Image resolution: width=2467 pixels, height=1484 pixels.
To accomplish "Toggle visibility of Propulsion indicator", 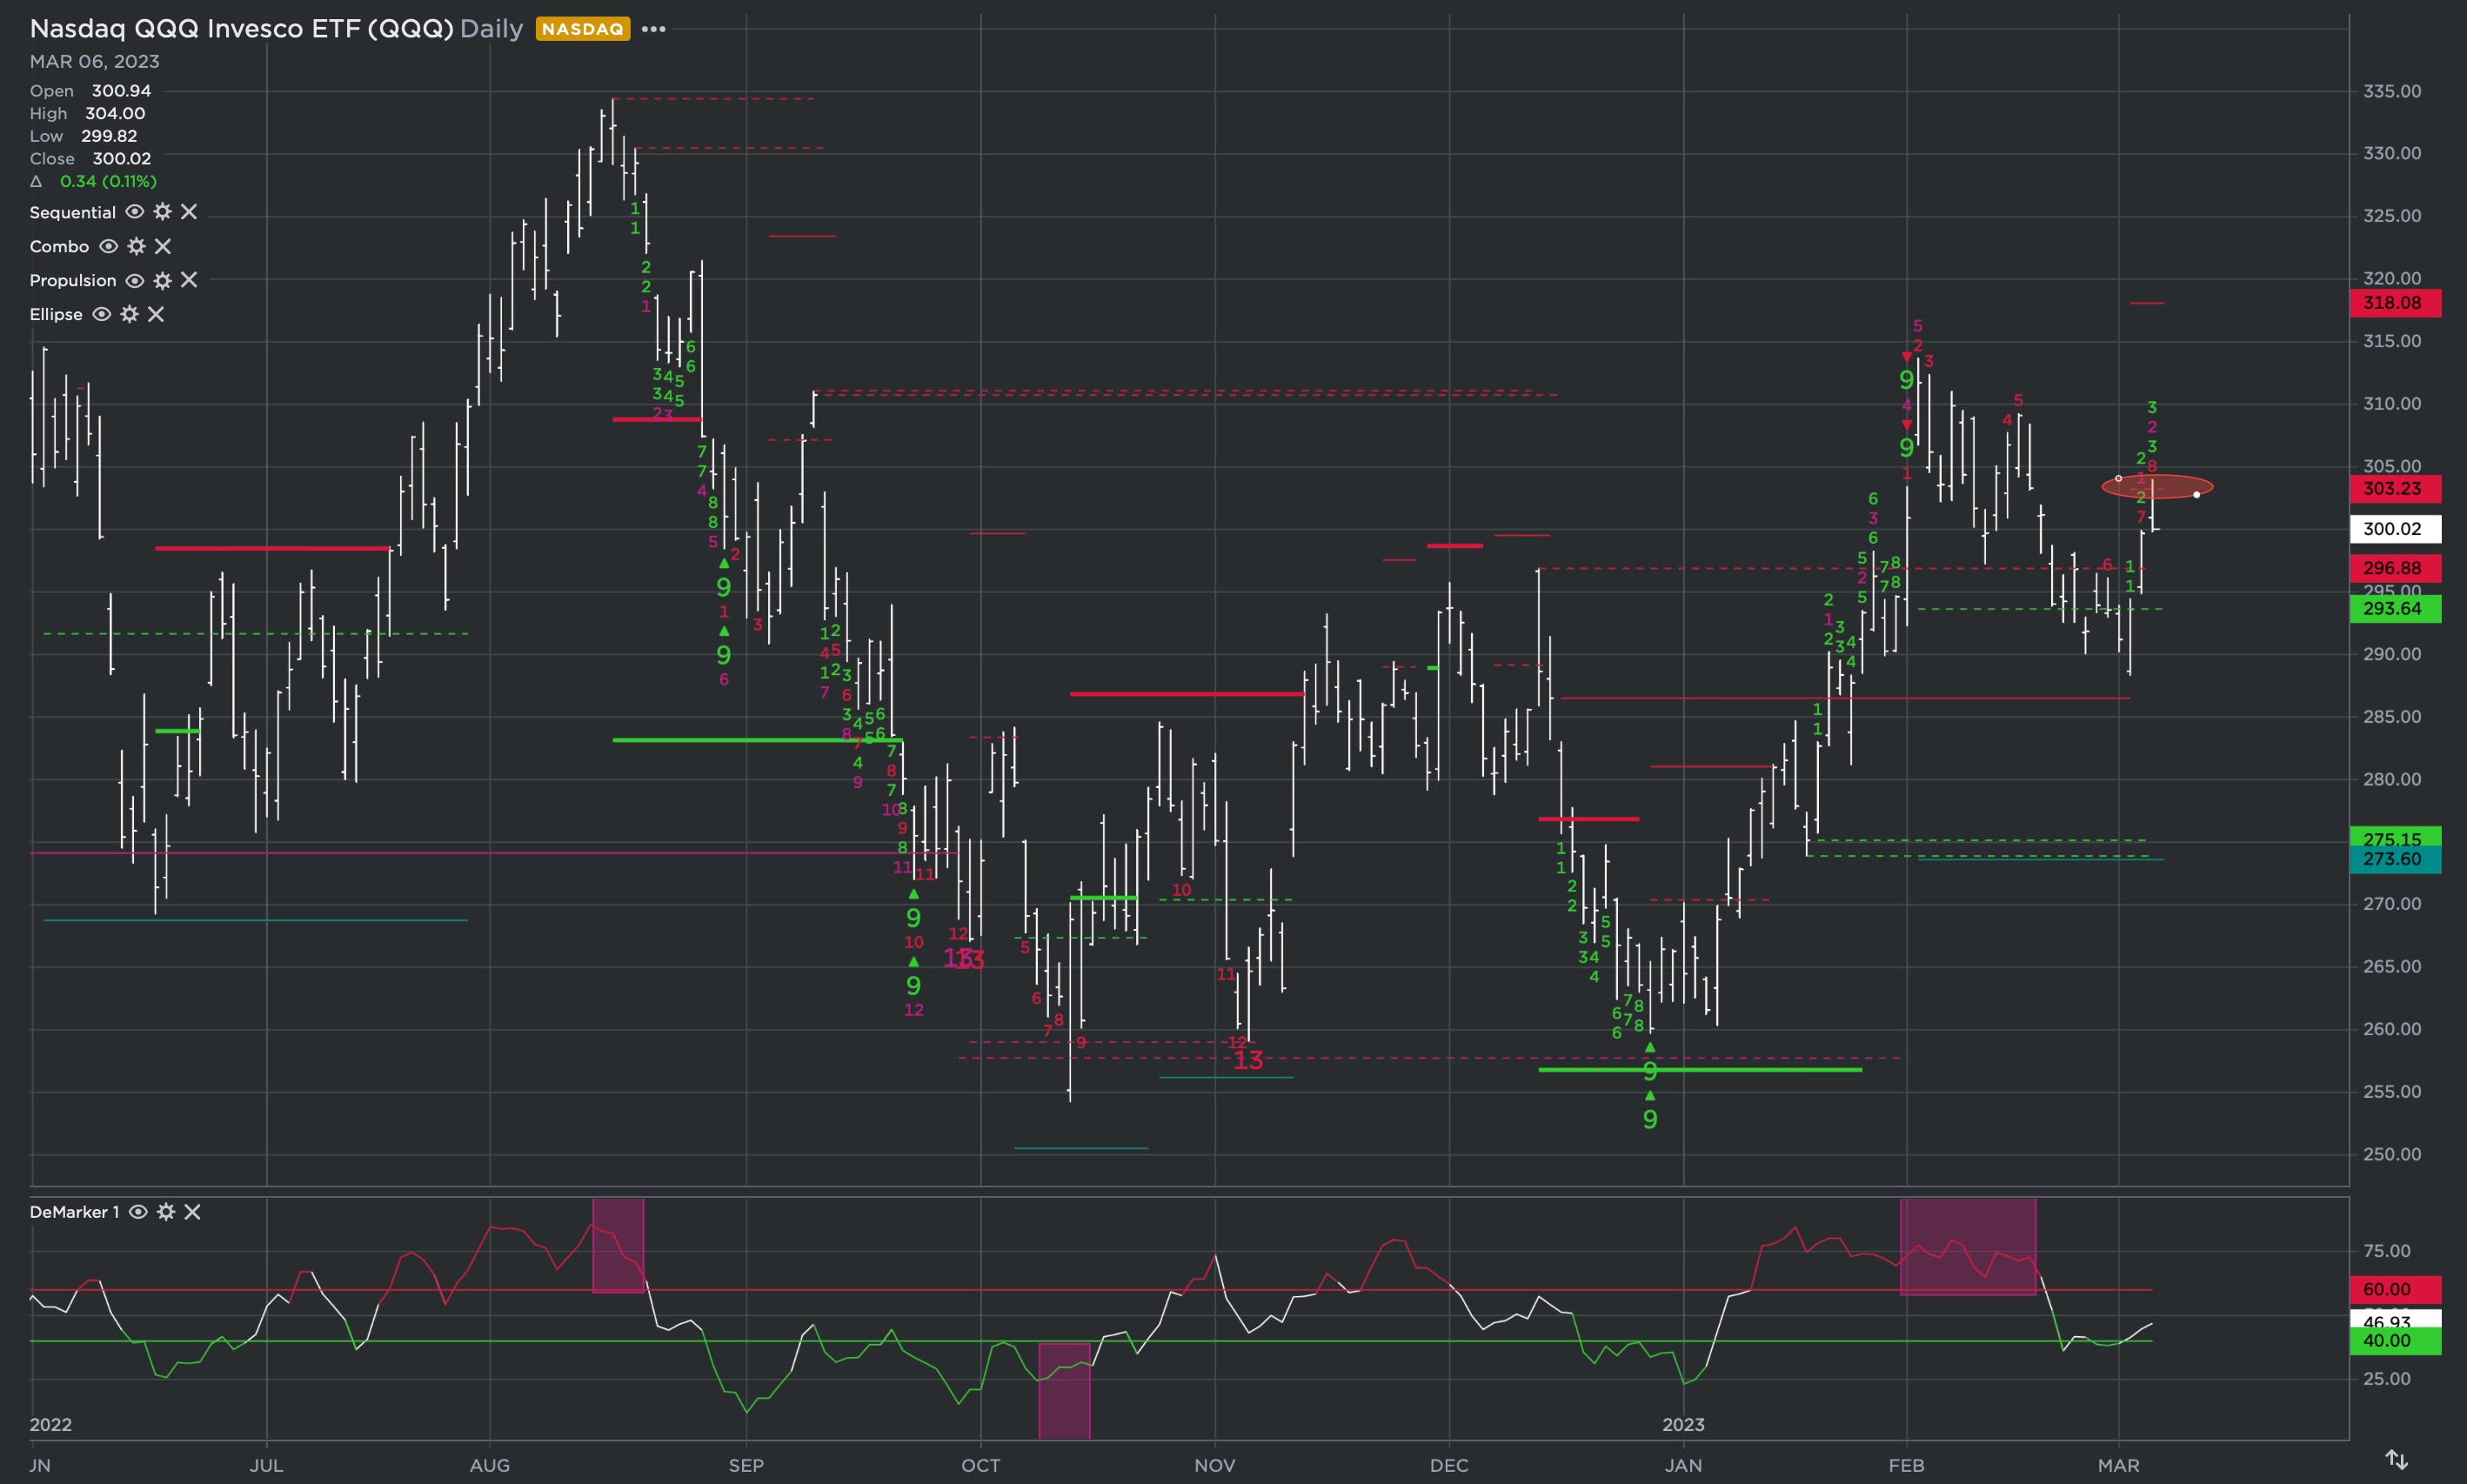I will click(x=134, y=280).
